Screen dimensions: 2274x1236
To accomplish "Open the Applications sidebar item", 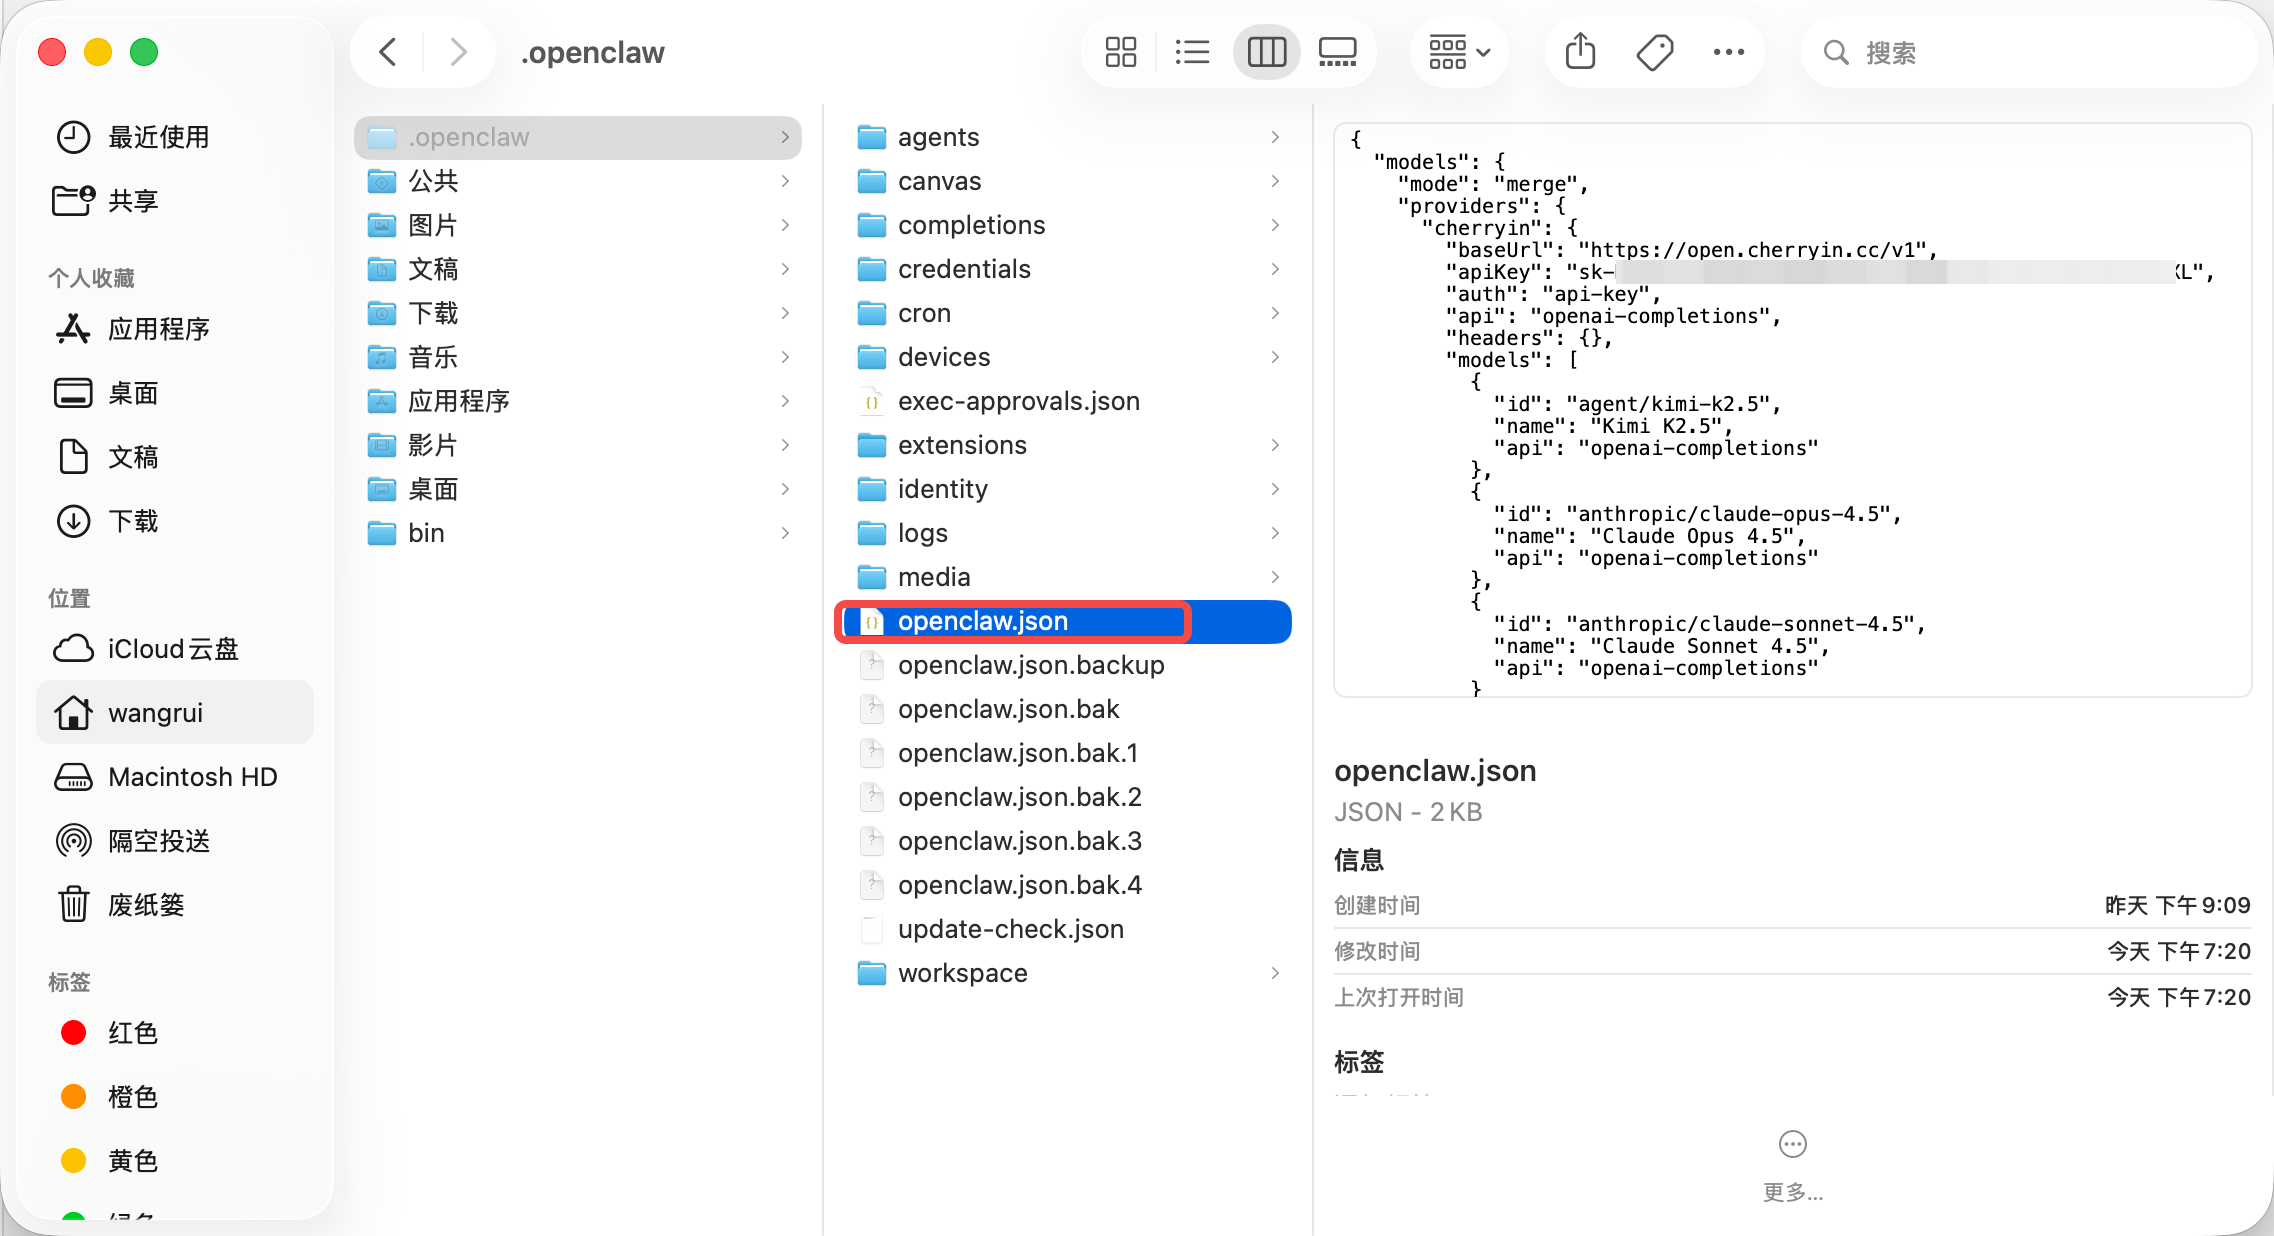I will [x=158, y=329].
